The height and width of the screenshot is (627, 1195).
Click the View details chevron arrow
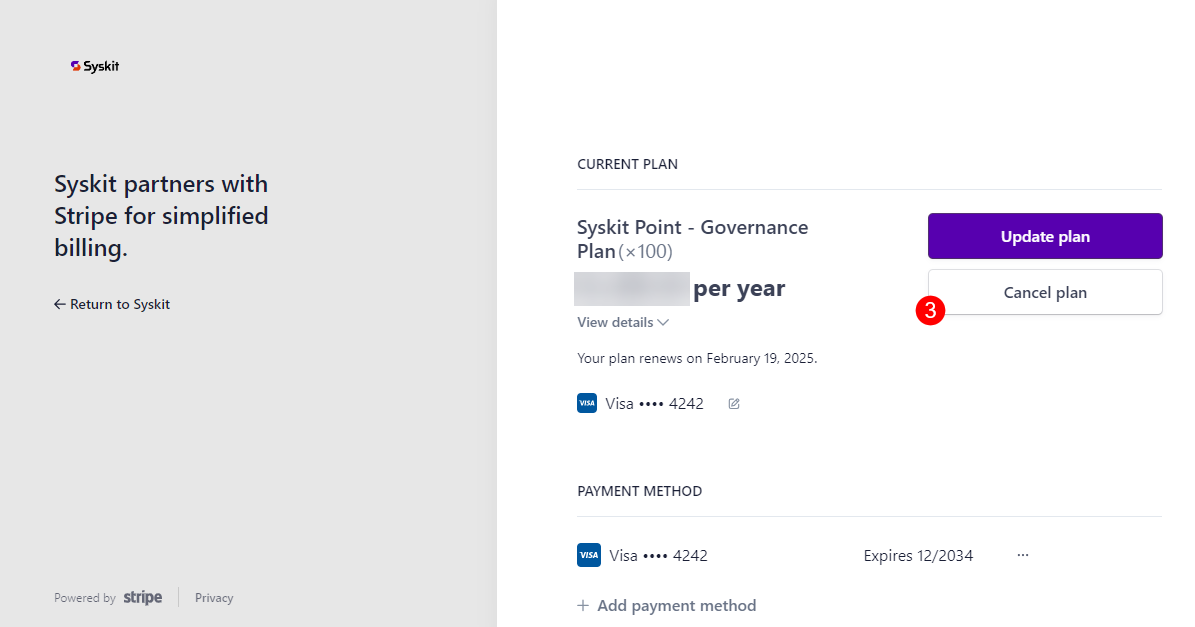tap(663, 322)
